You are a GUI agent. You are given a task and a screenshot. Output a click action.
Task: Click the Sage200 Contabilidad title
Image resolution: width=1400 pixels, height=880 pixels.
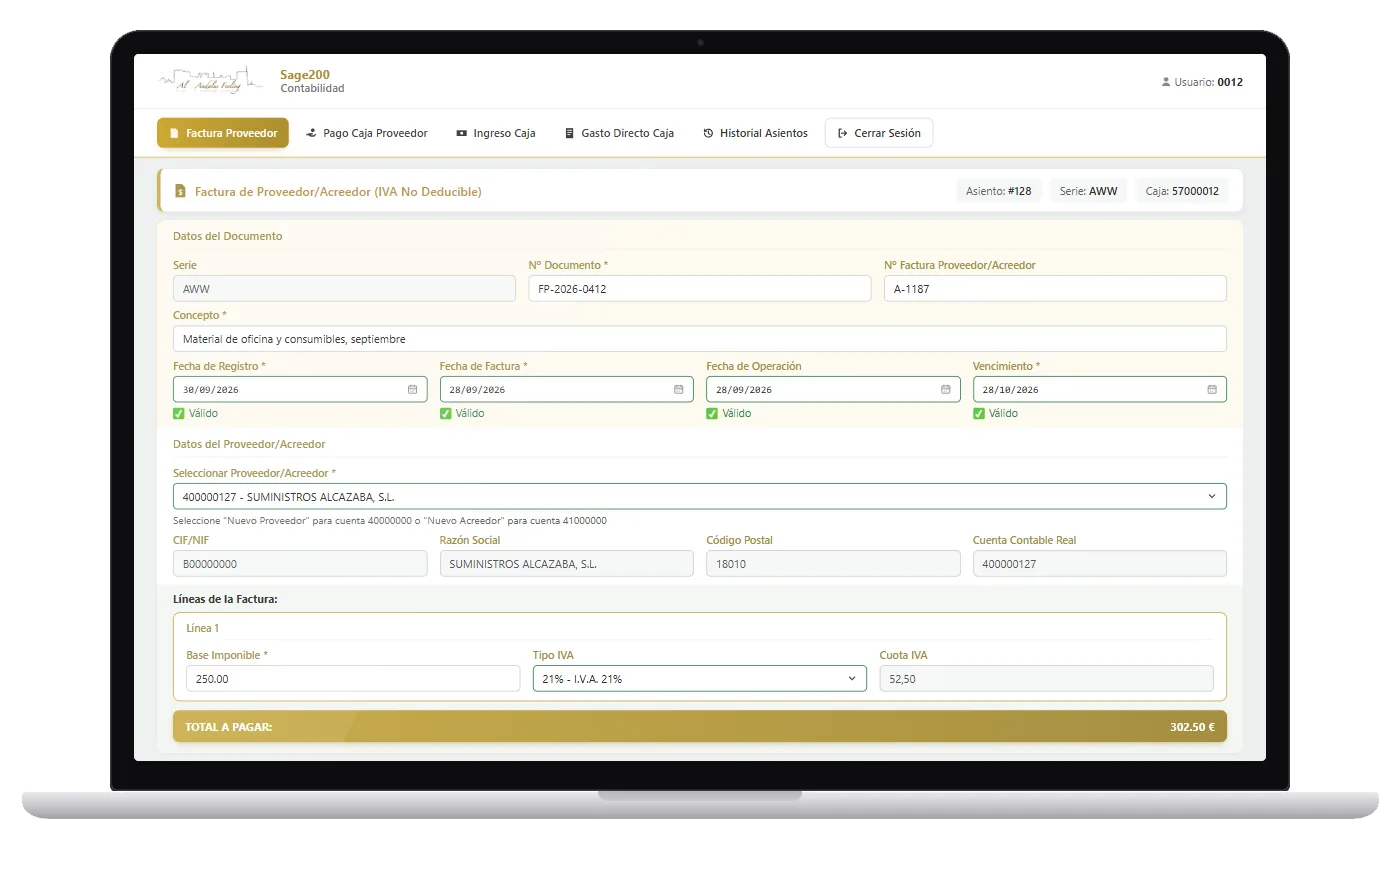312,81
